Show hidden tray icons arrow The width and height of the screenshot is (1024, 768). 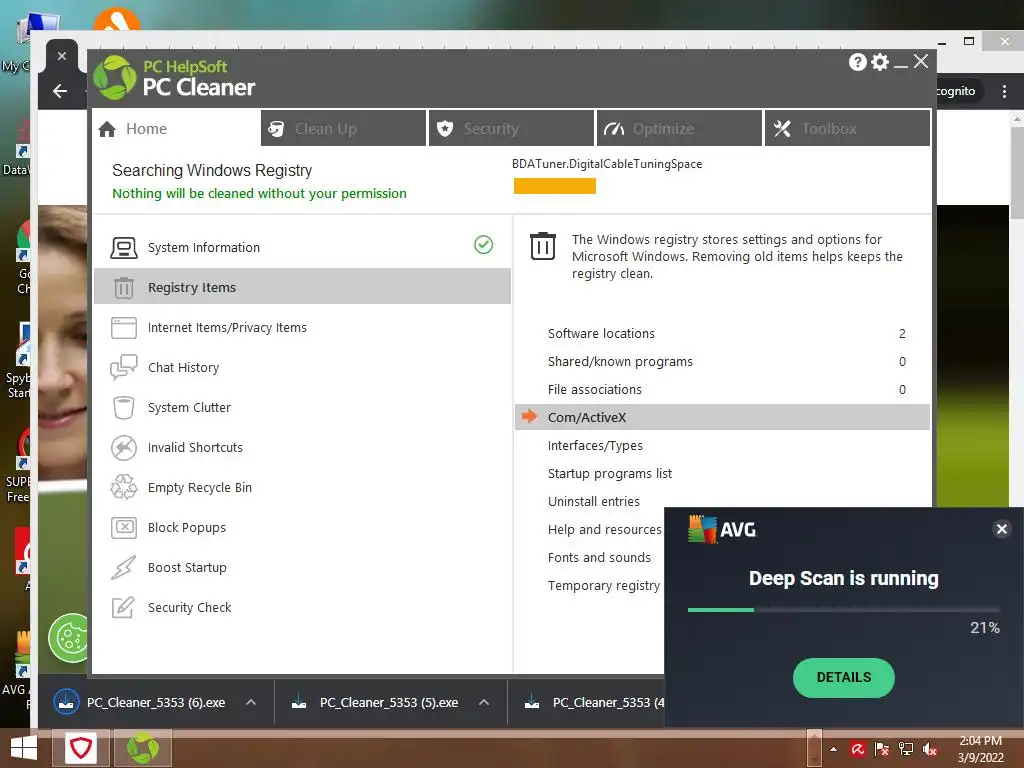pos(833,749)
